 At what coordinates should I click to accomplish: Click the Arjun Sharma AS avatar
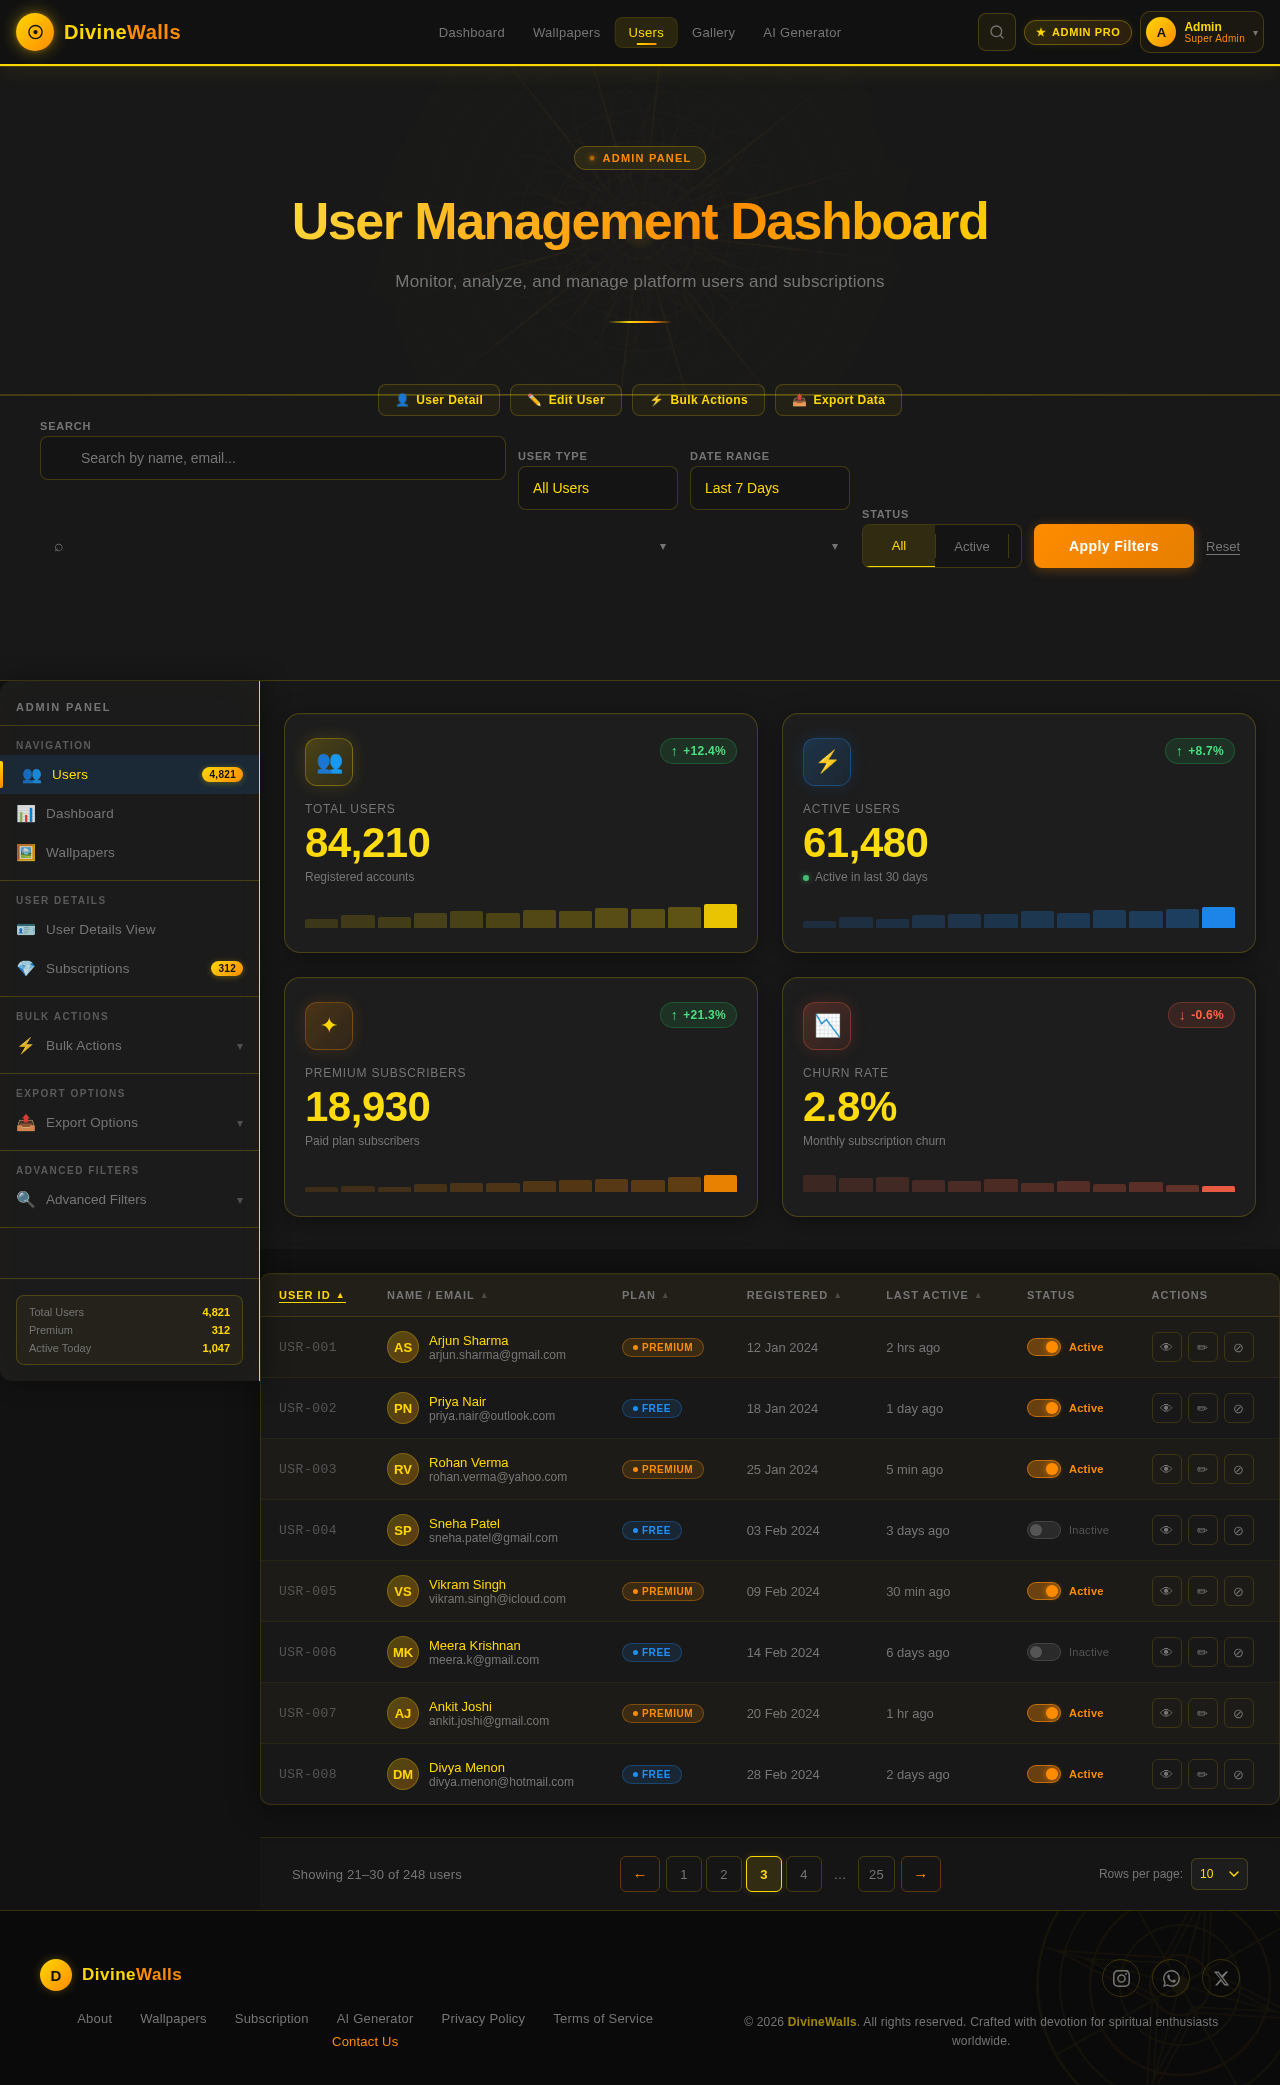[403, 1347]
